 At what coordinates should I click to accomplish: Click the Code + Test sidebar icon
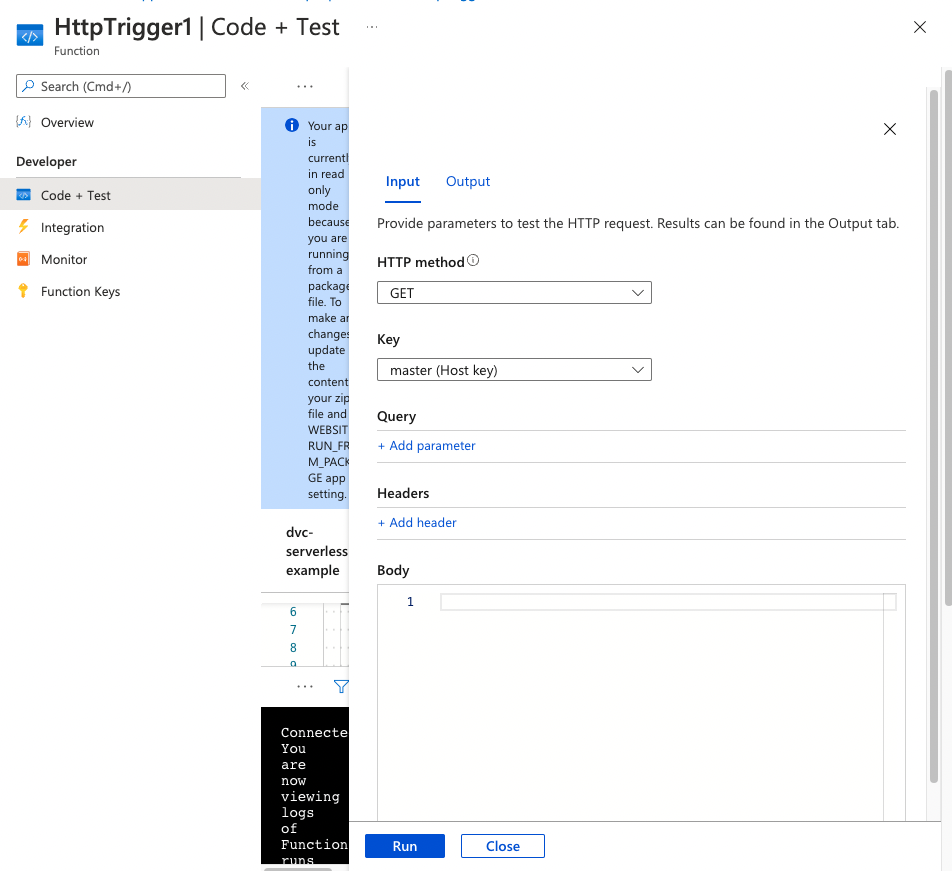coord(24,195)
